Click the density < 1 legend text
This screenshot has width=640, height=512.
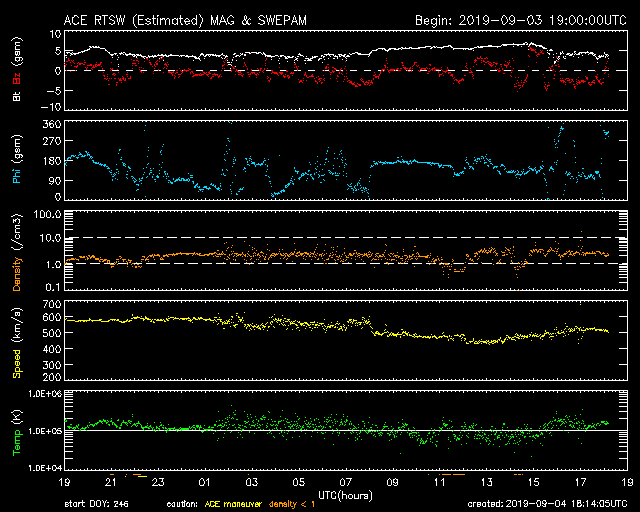coord(292,504)
